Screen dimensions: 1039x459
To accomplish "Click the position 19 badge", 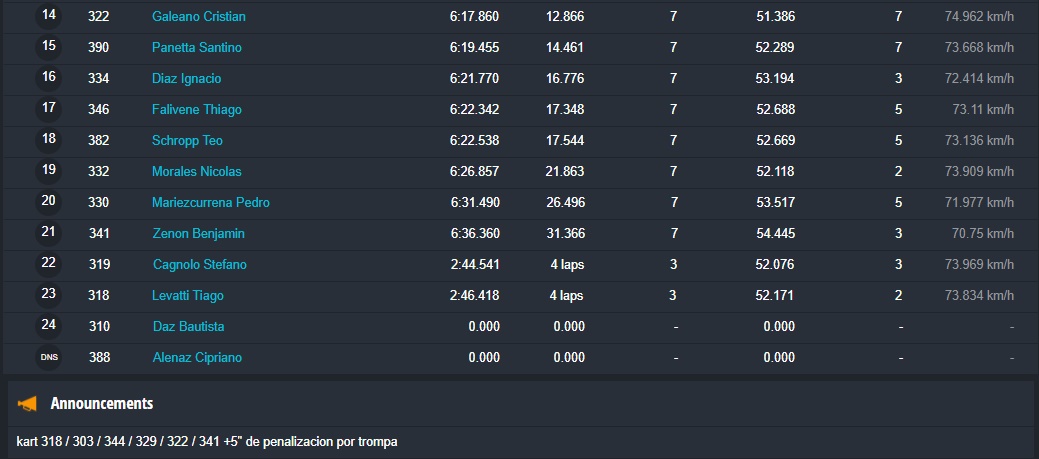I will [49, 170].
